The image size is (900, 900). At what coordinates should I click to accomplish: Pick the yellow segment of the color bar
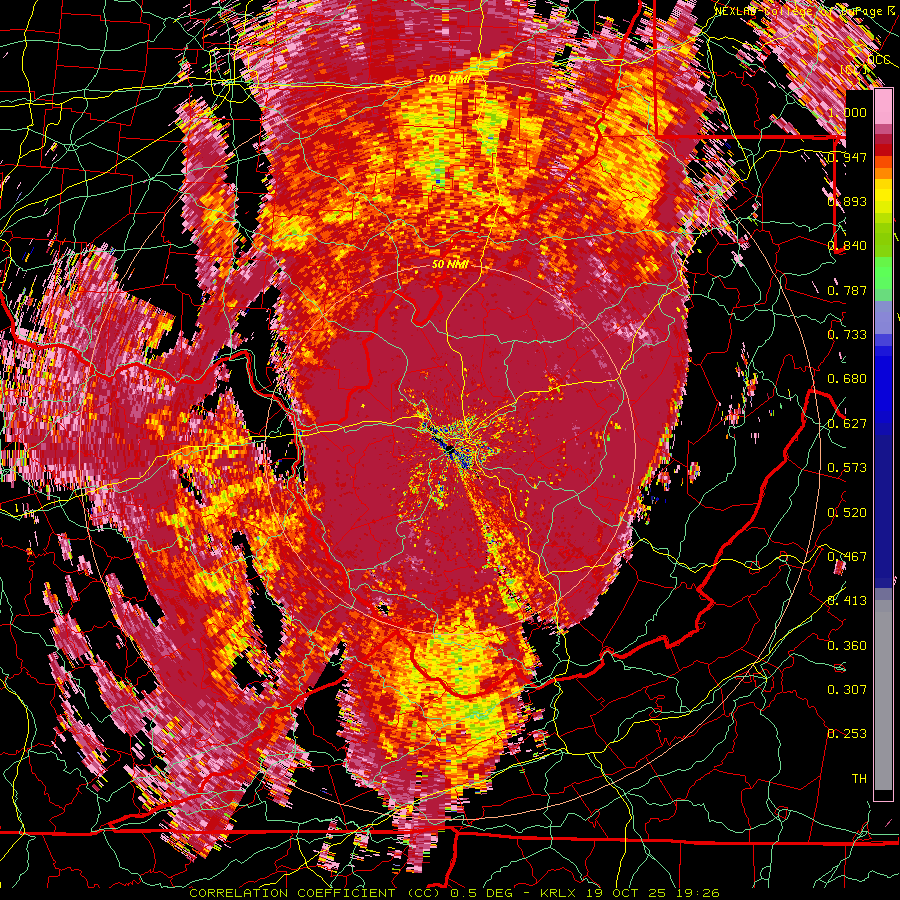click(x=883, y=197)
